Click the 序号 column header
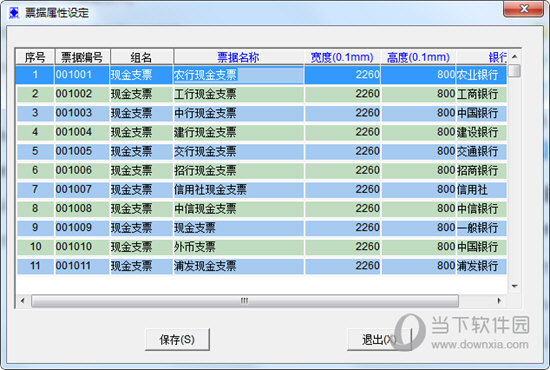The image size is (550, 370). [35, 57]
